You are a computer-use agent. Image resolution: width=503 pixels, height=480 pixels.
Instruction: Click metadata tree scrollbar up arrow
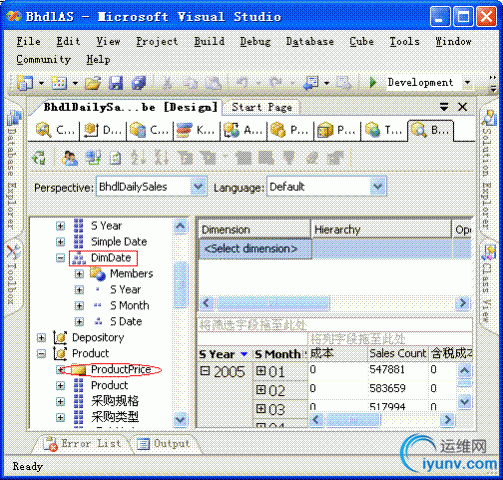(x=180, y=227)
